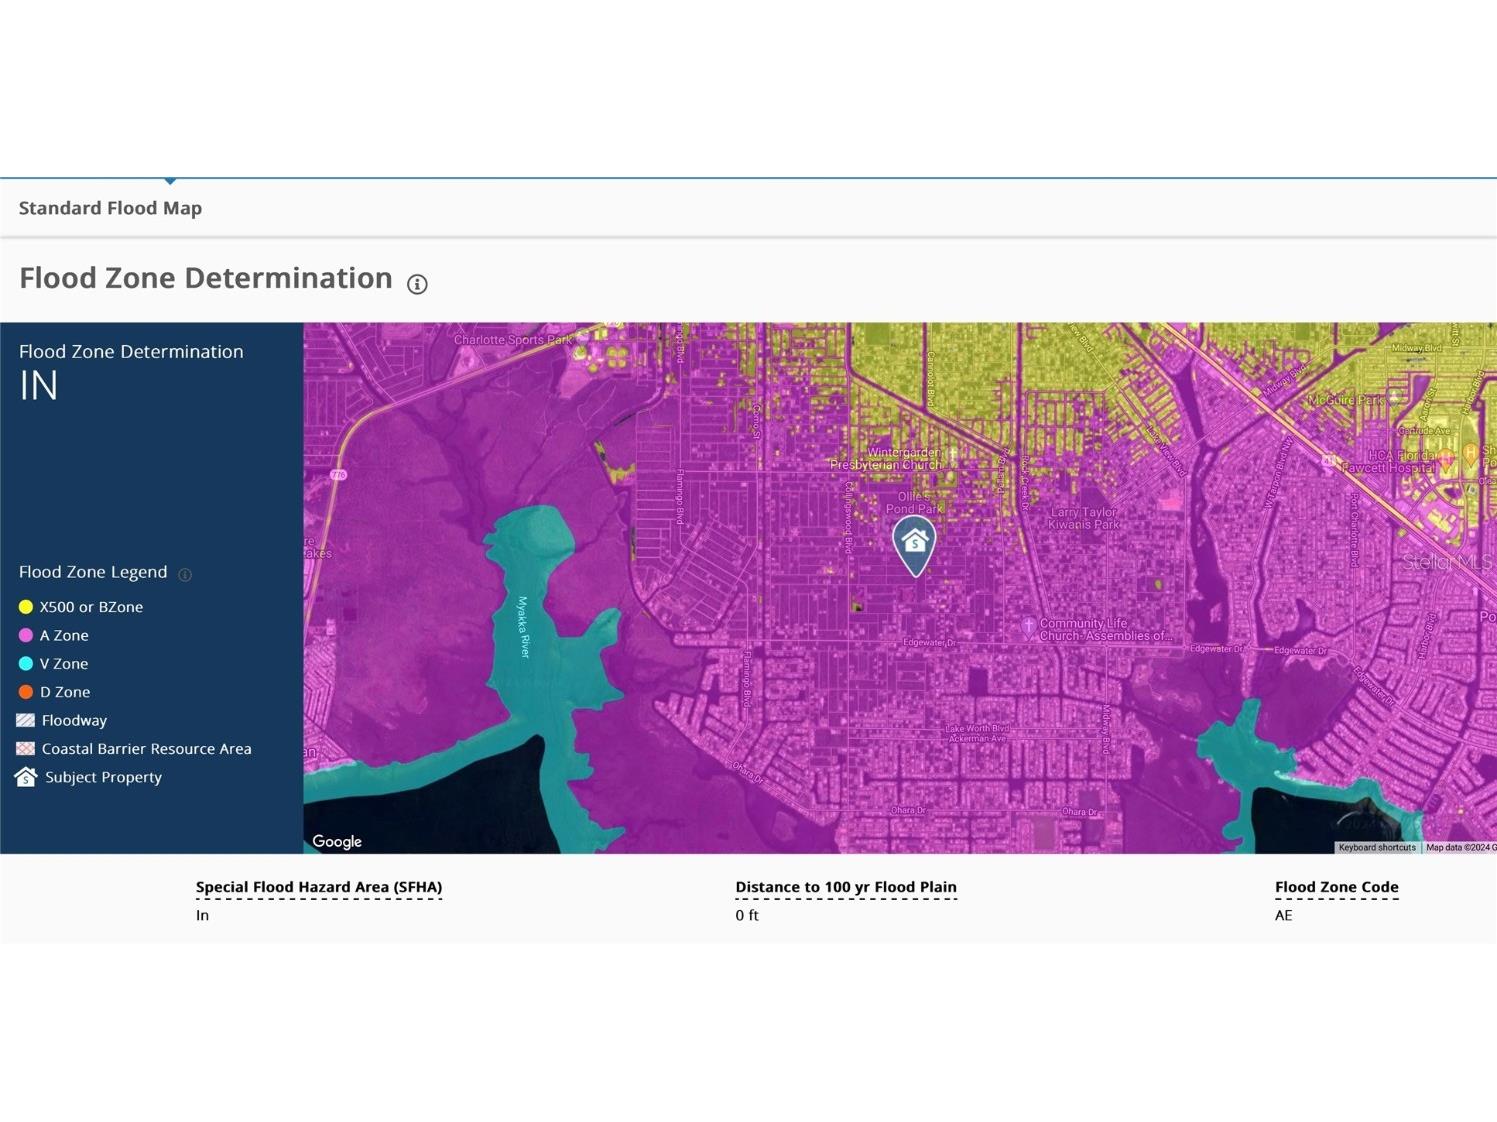Image resolution: width=1497 pixels, height=1122 pixels.
Task: Click the orange D Zone legend swatch
Action: [x=26, y=692]
